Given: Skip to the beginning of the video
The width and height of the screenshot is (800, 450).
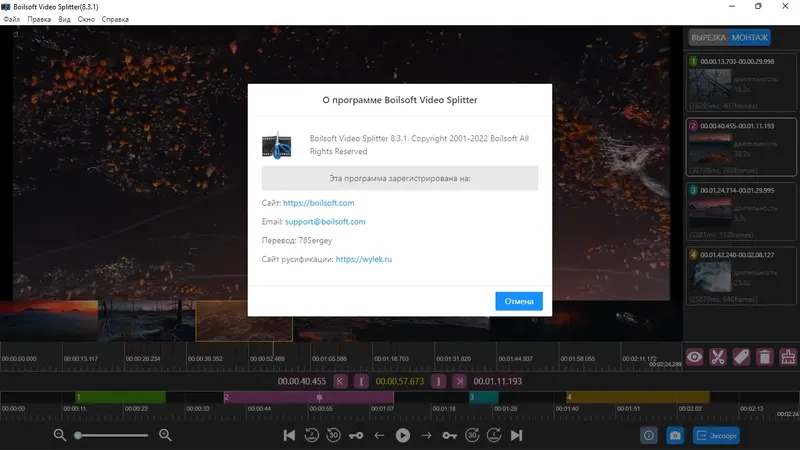Looking at the screenshot, I should 289,435.
